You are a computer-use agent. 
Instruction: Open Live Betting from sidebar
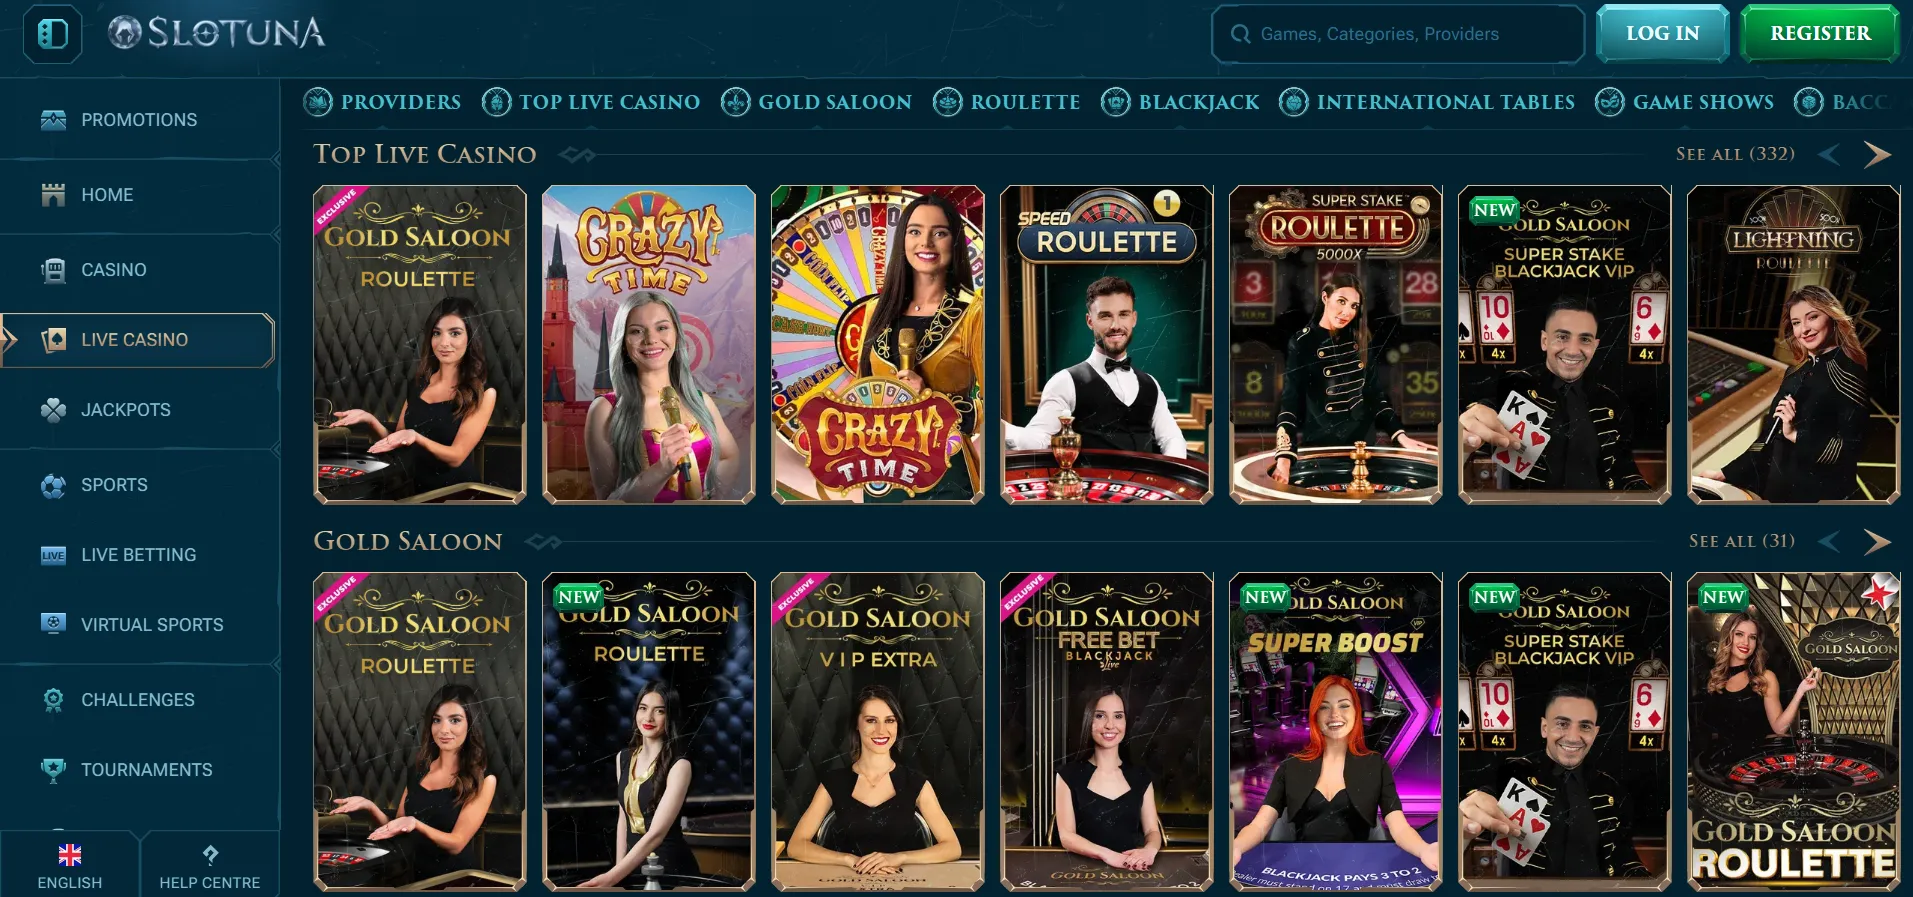(x=138, y=555)
